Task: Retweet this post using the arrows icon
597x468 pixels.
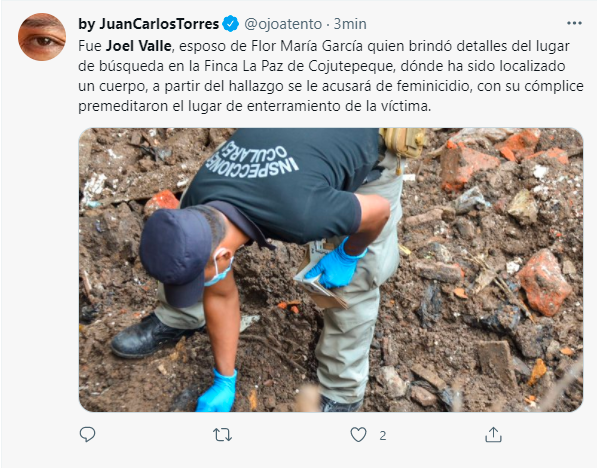Action: pyautogui.click(x=222, y=434)
